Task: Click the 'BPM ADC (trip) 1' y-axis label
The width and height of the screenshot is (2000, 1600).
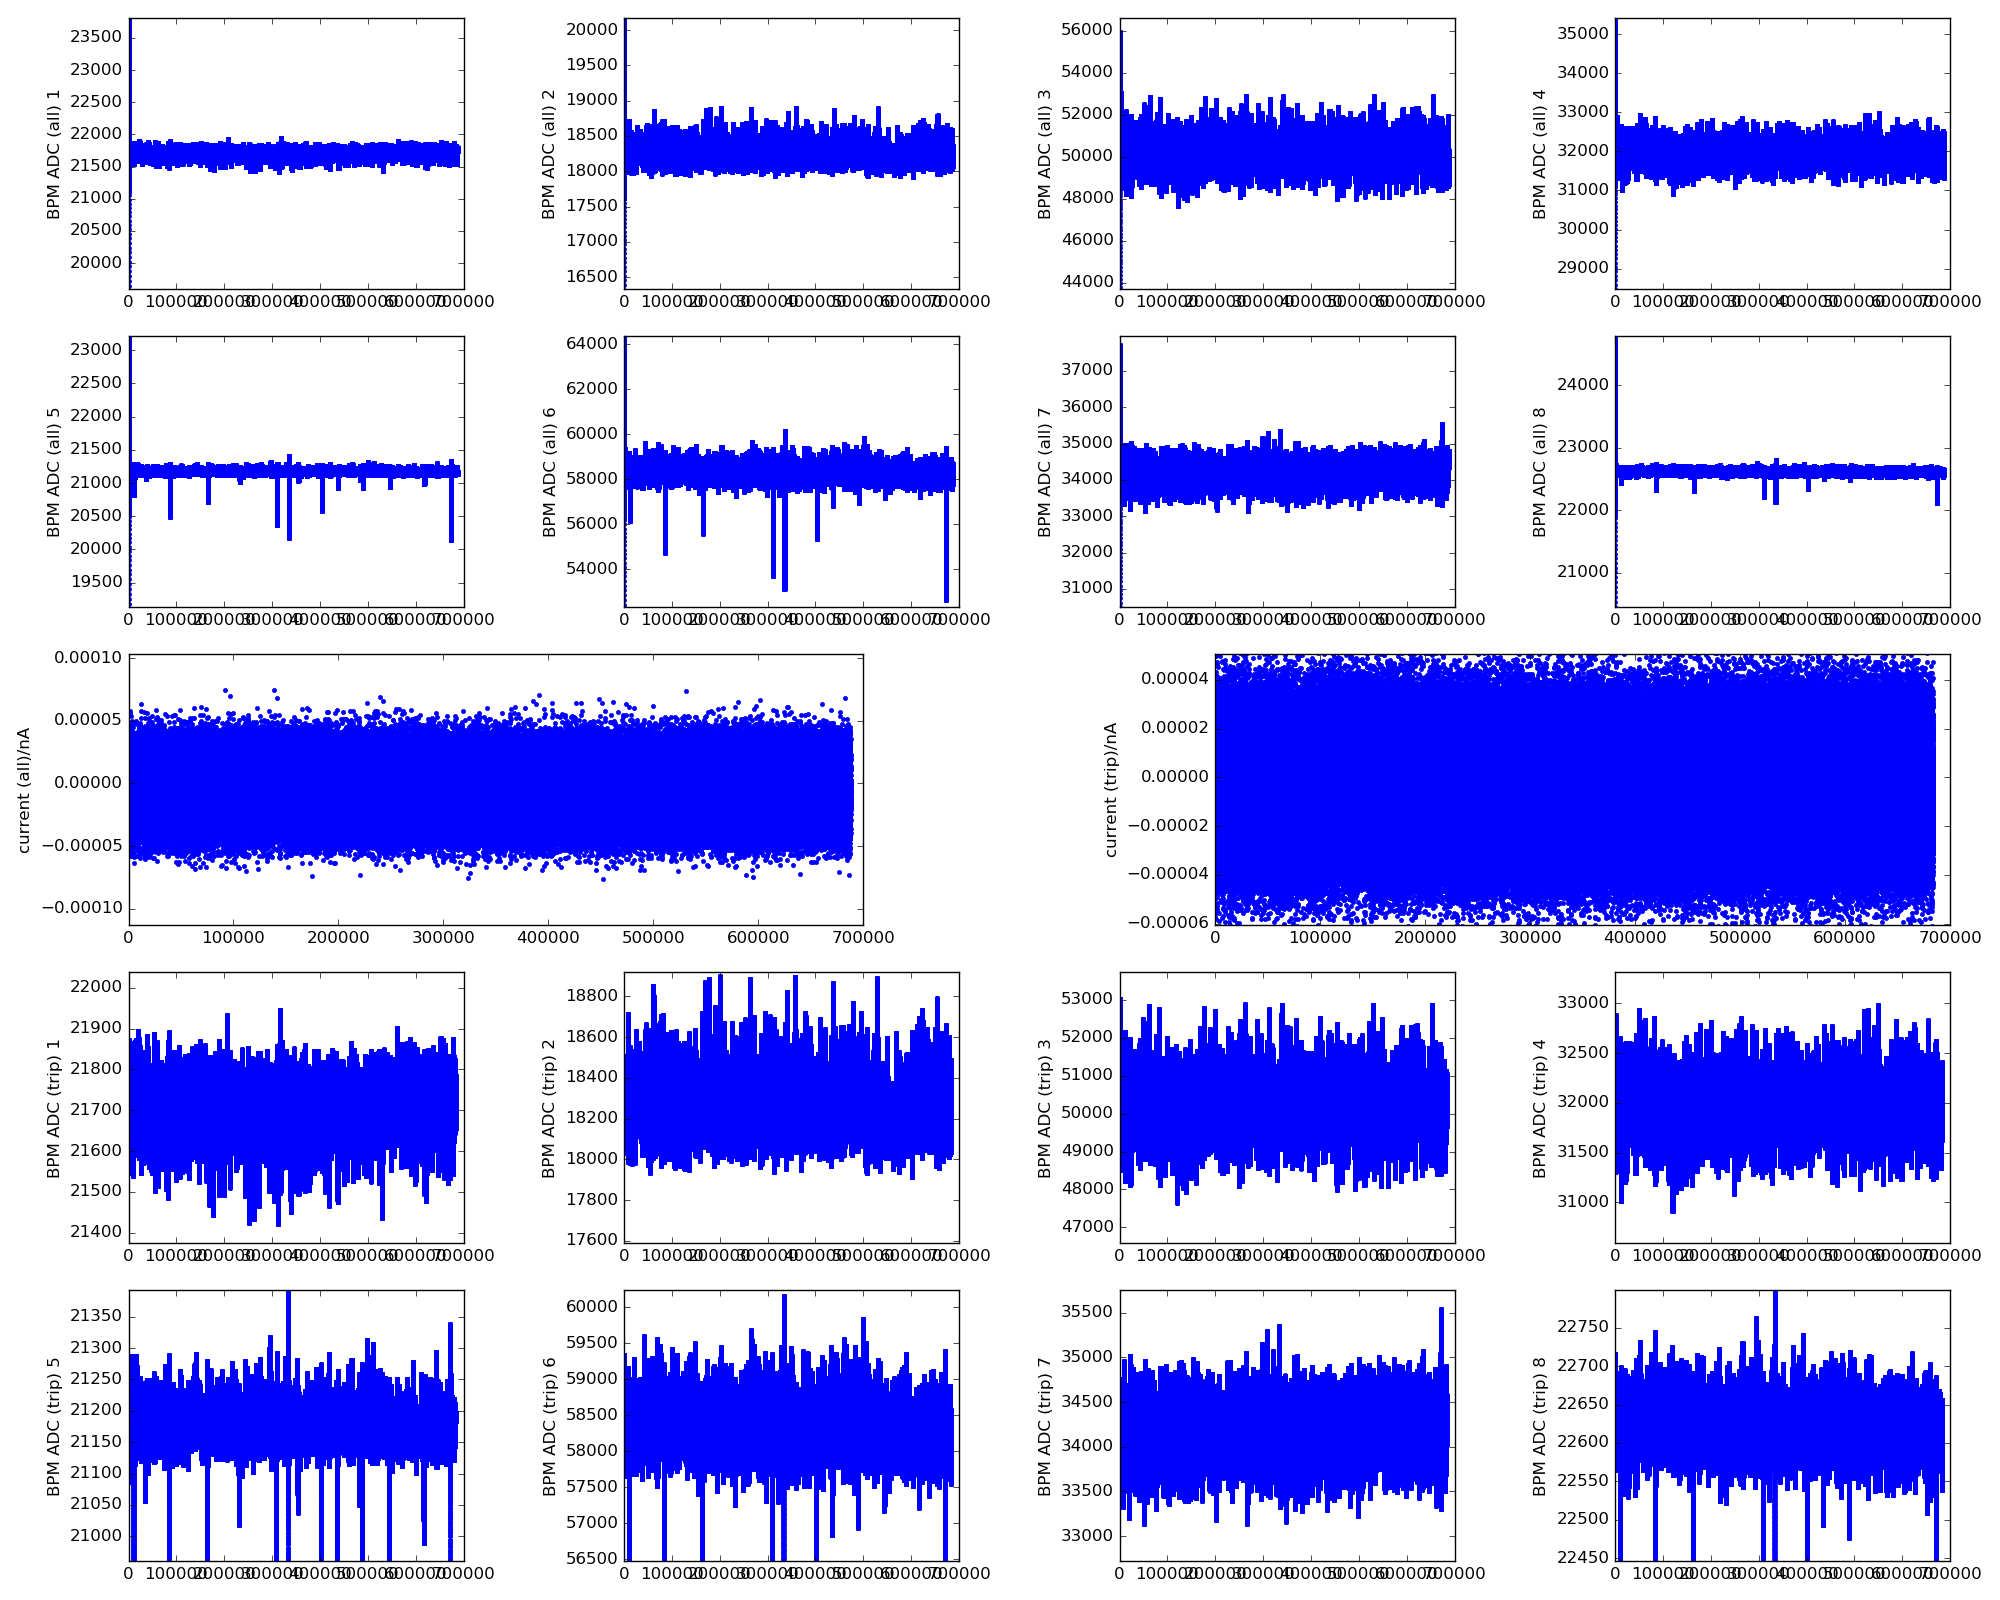Action: pos(54,1108)
